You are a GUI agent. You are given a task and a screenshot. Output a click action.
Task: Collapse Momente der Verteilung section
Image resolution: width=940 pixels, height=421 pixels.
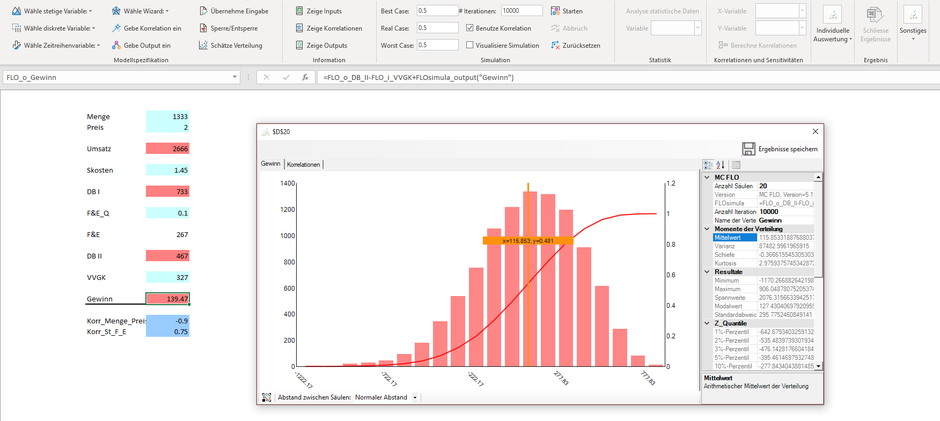tap(707, 228)
